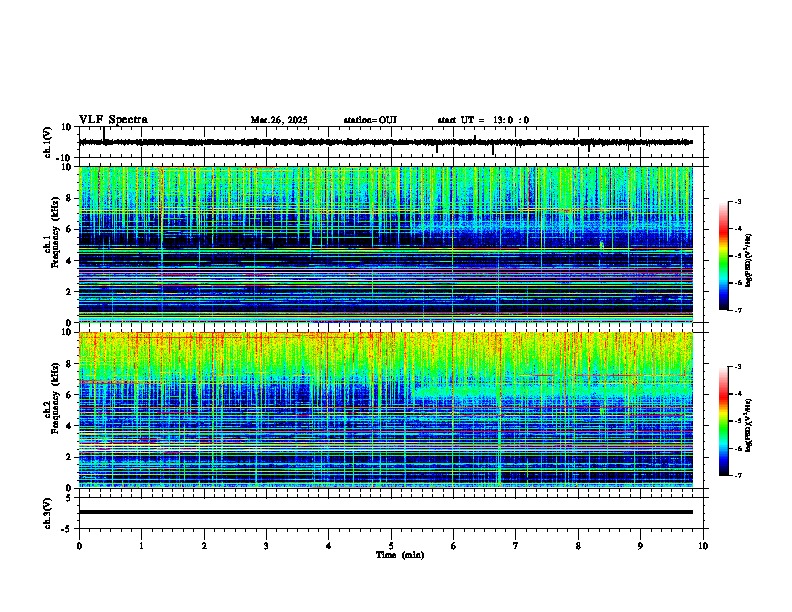Click time axis tick label "1"
This screenshot has width=792, height=612.
coord(141,546)
